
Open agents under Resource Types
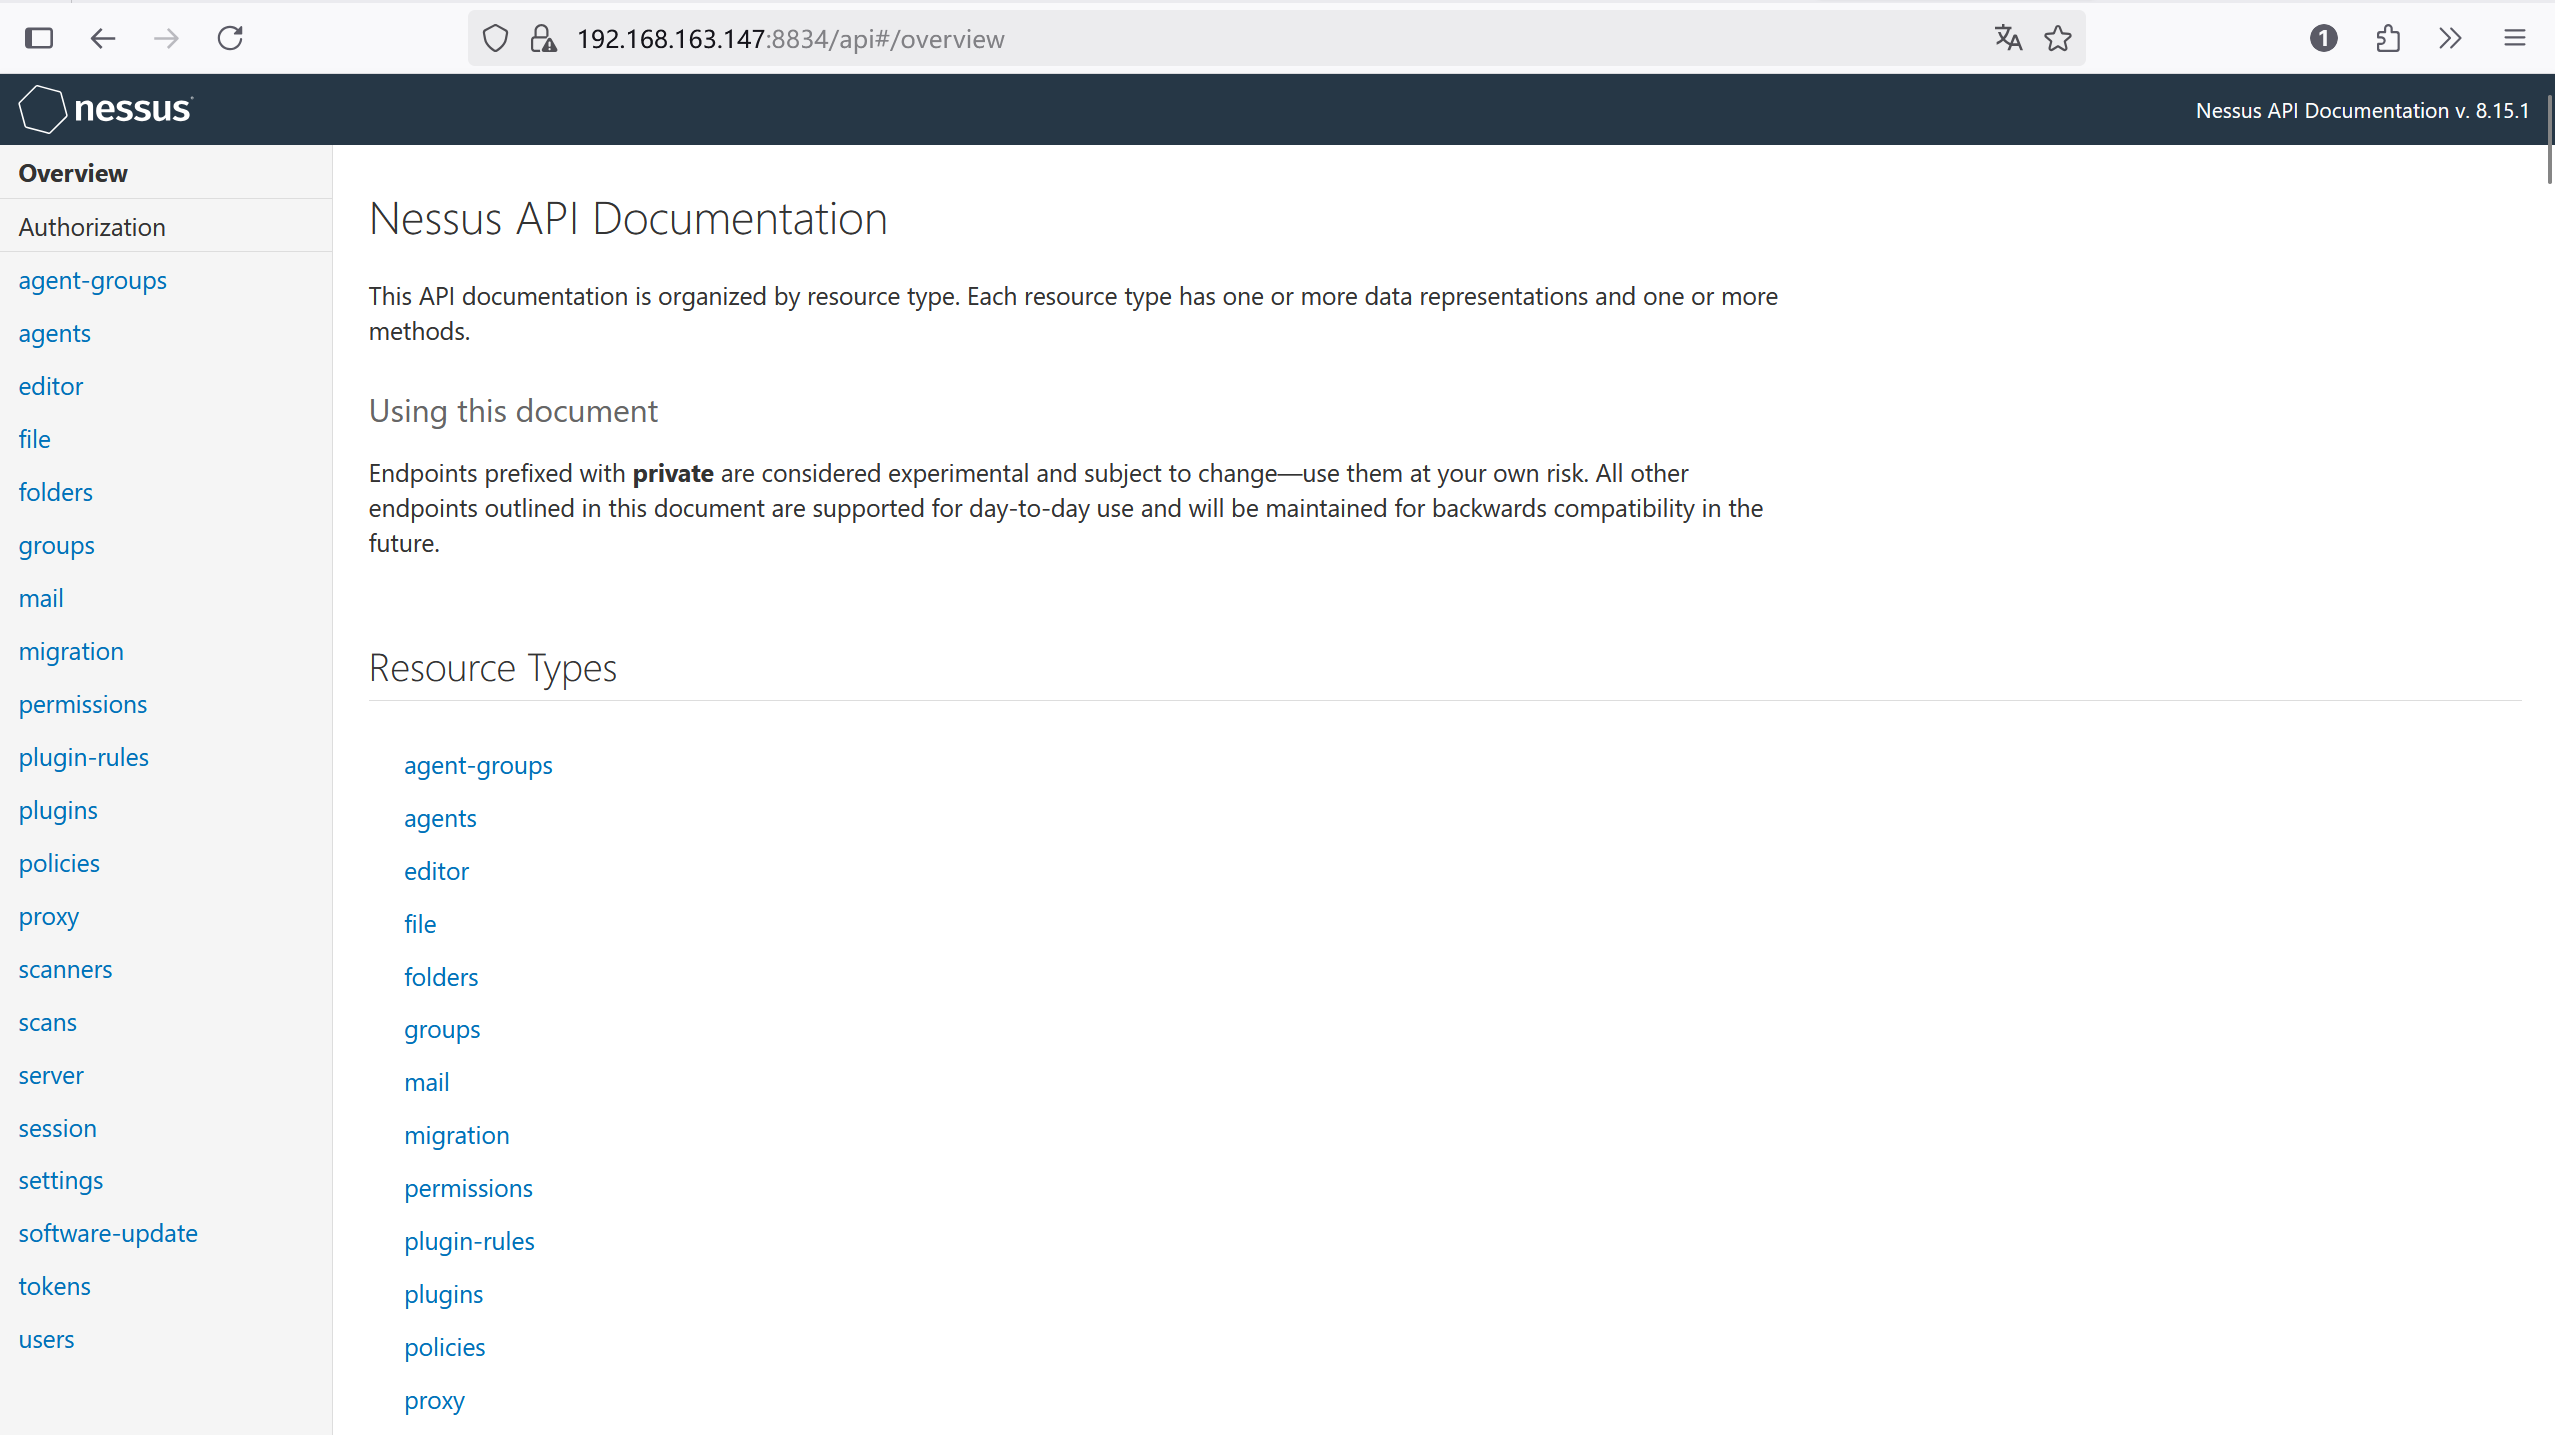click(x=441, y=819)
